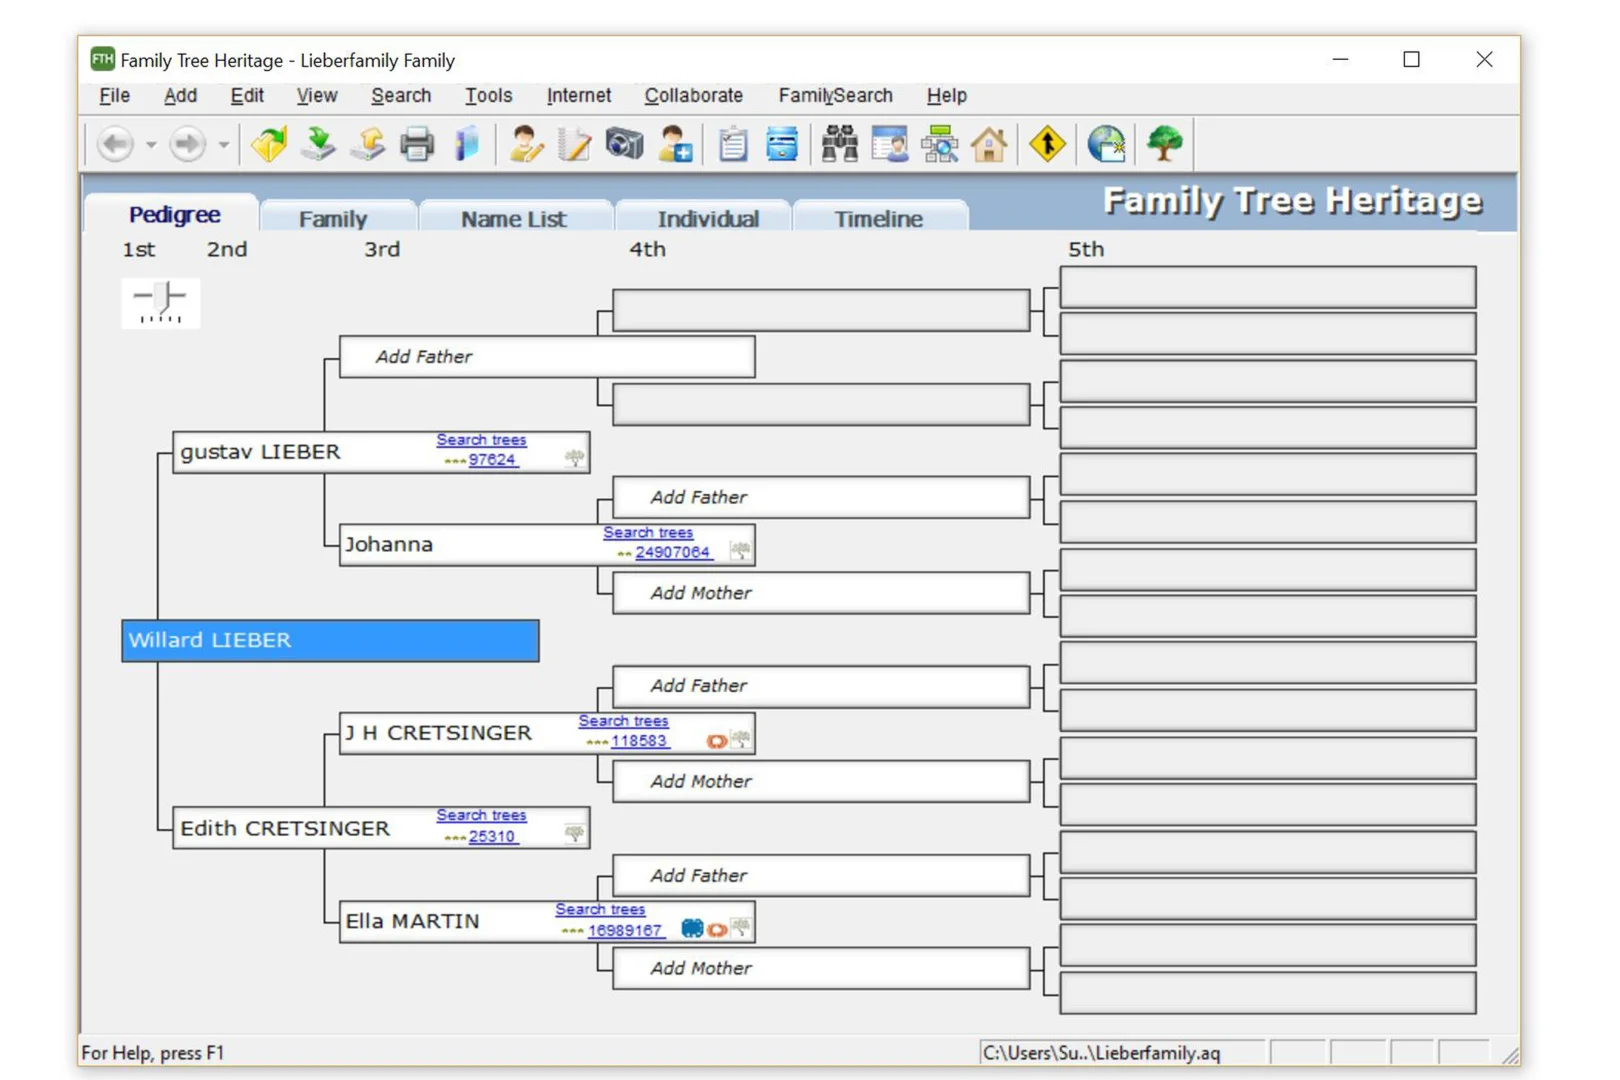Image resolution: width=1620 pixels, height=1080 pixels.
Task: Open the FamilySearch menu
Action: pos(835,95)
